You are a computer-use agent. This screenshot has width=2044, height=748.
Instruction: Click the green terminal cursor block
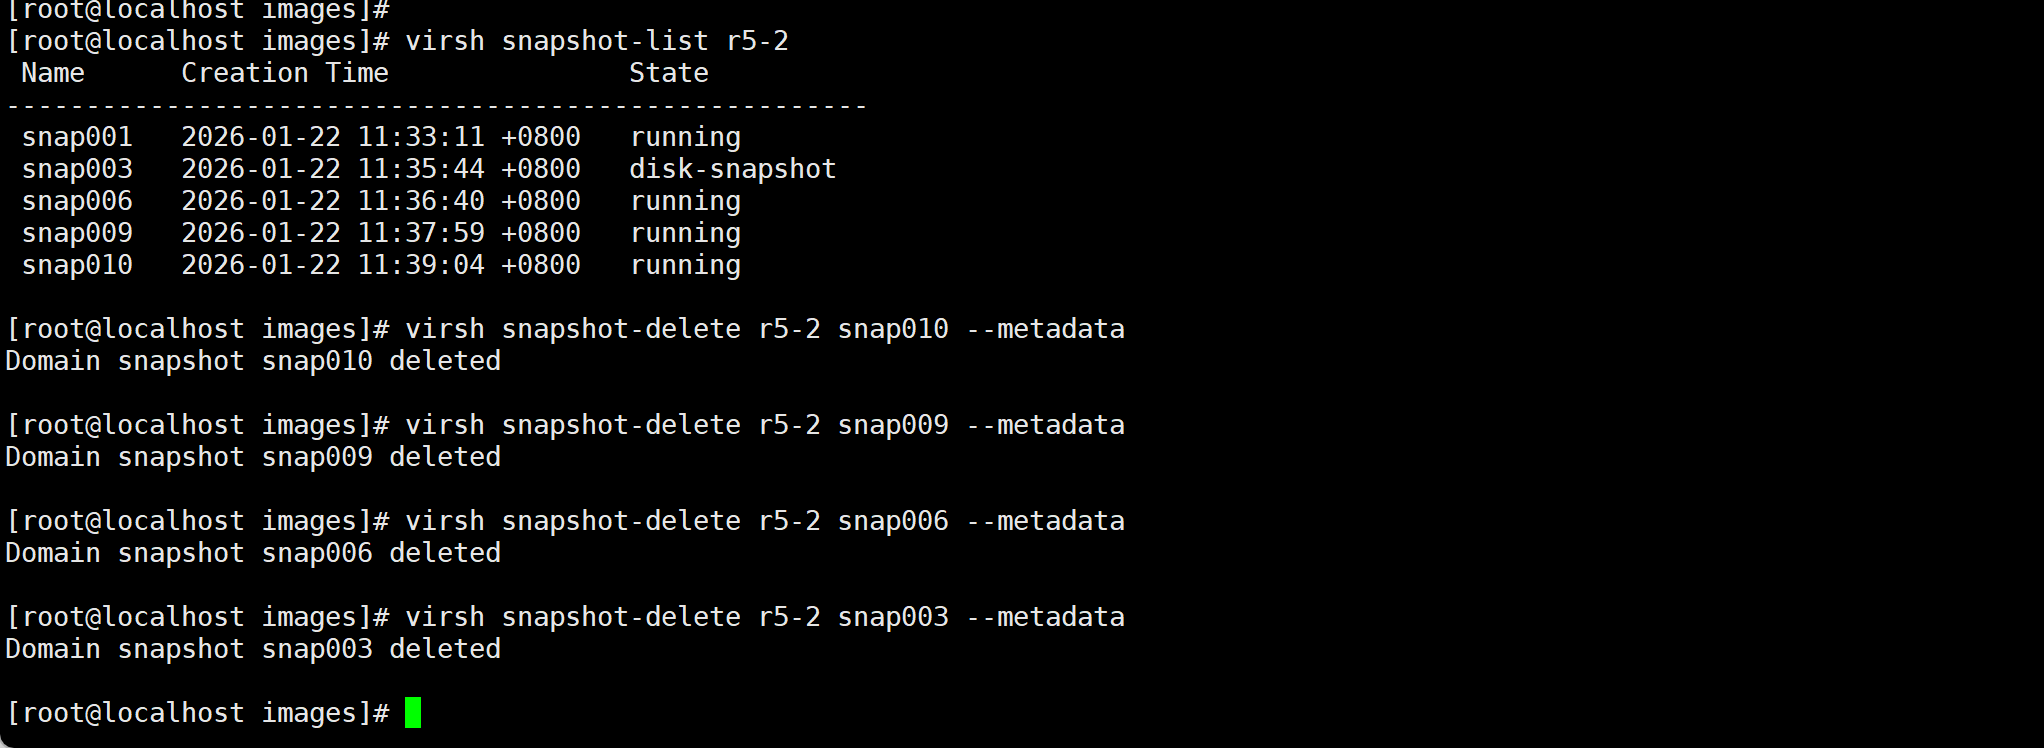click(x=413, y=713)
